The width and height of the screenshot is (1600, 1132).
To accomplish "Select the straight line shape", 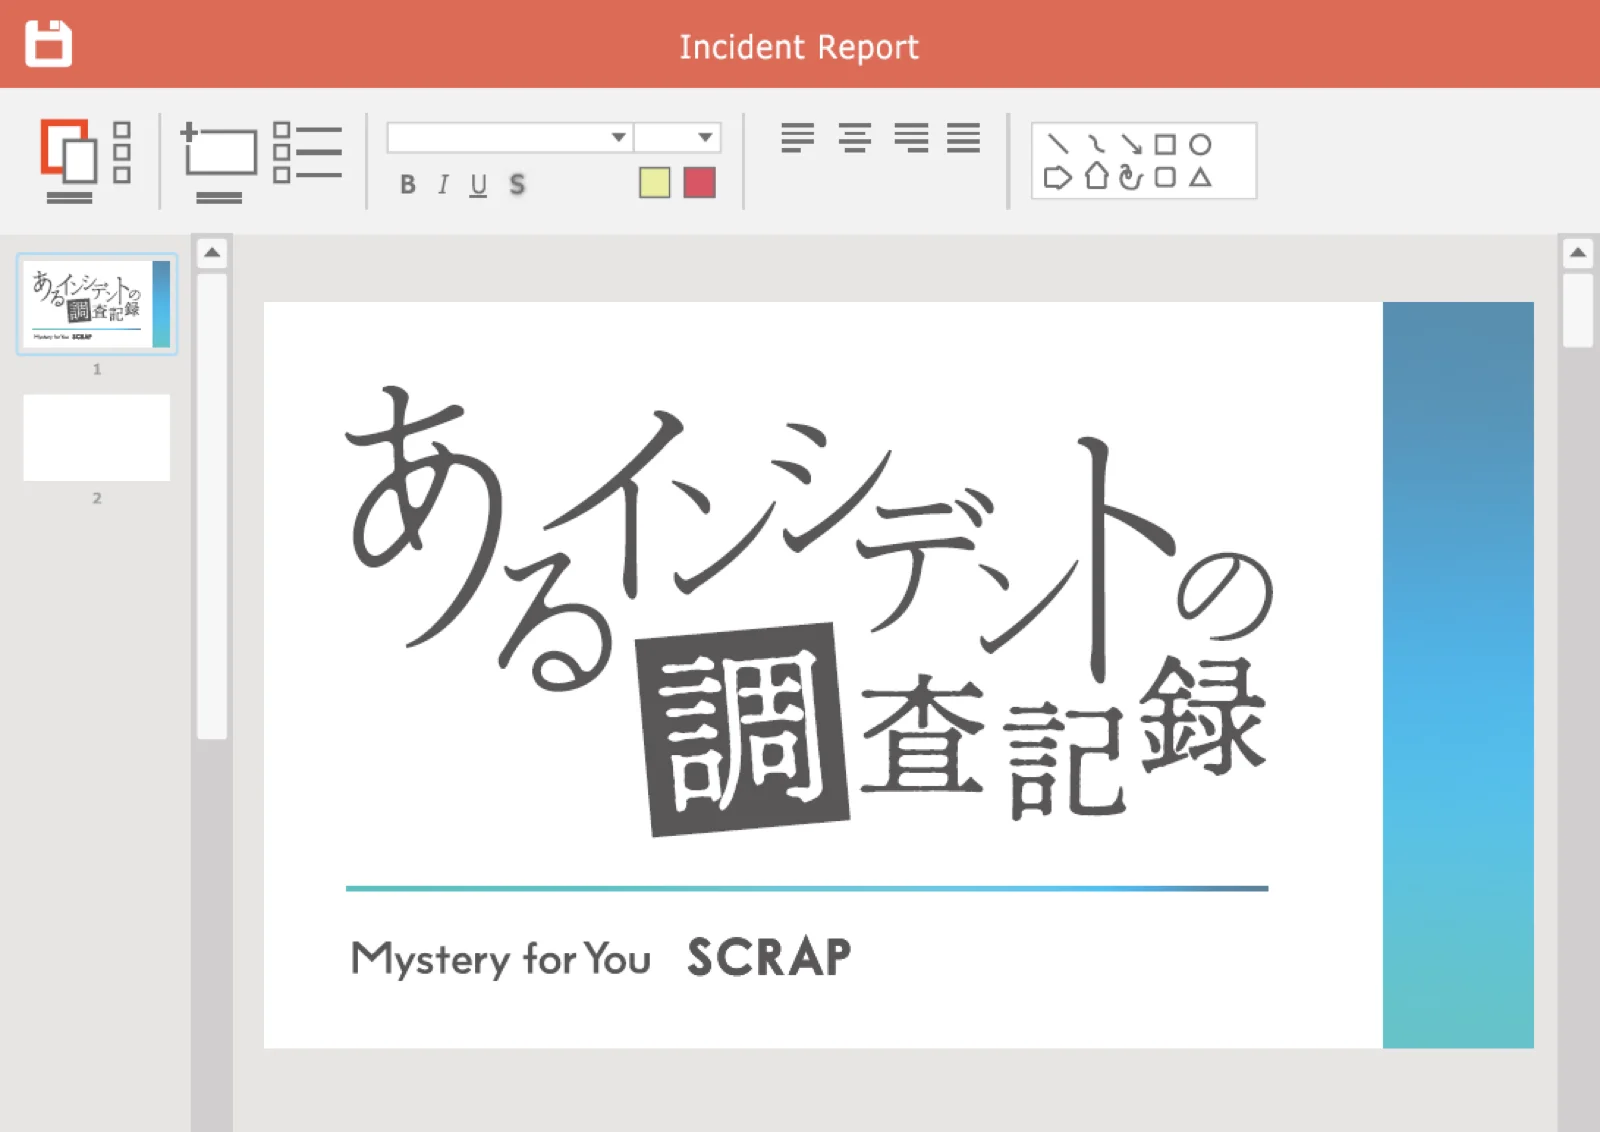I will (1057, 144).
